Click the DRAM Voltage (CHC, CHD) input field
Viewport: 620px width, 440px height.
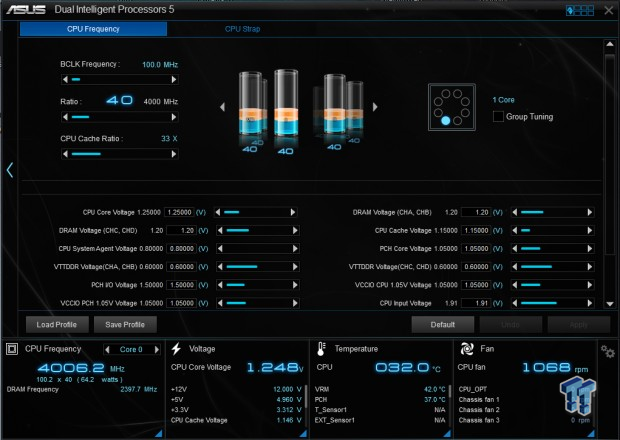pos(181,230)
